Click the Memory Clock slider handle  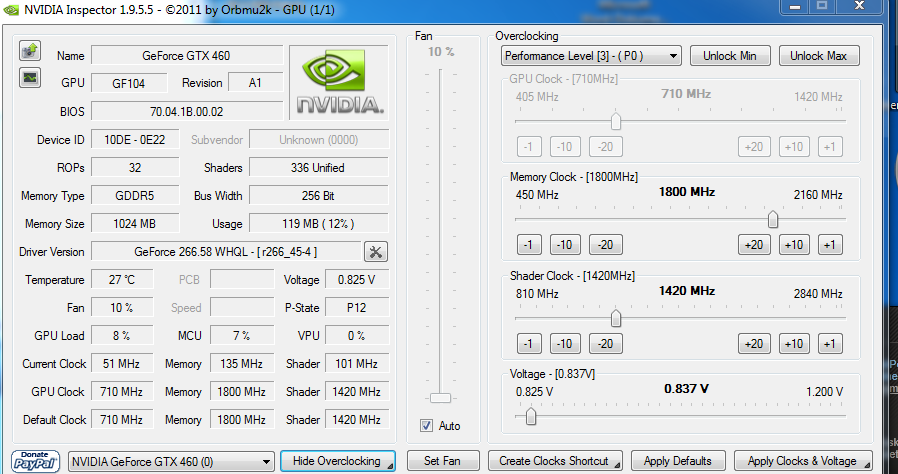(773, 219)
